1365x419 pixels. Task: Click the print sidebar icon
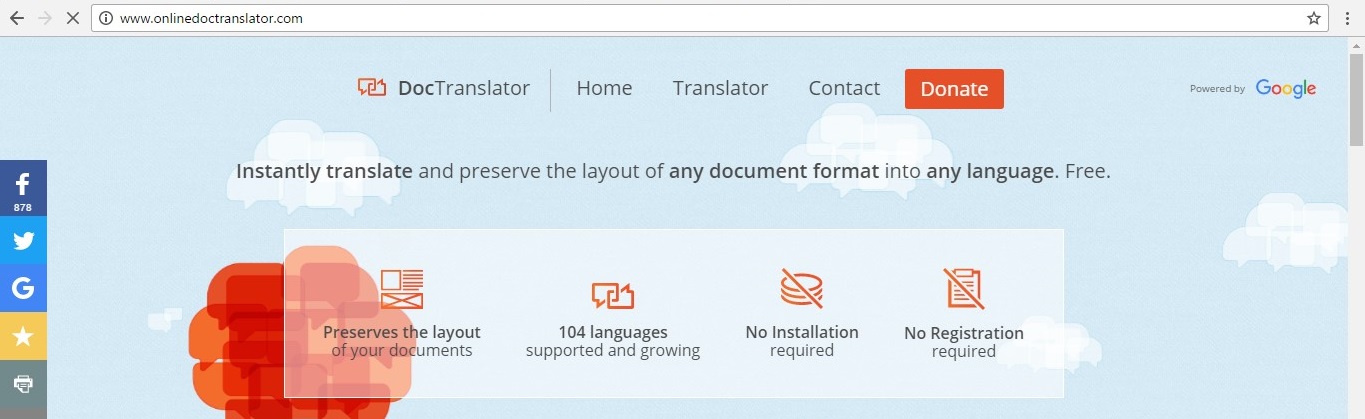pos(23,383)
